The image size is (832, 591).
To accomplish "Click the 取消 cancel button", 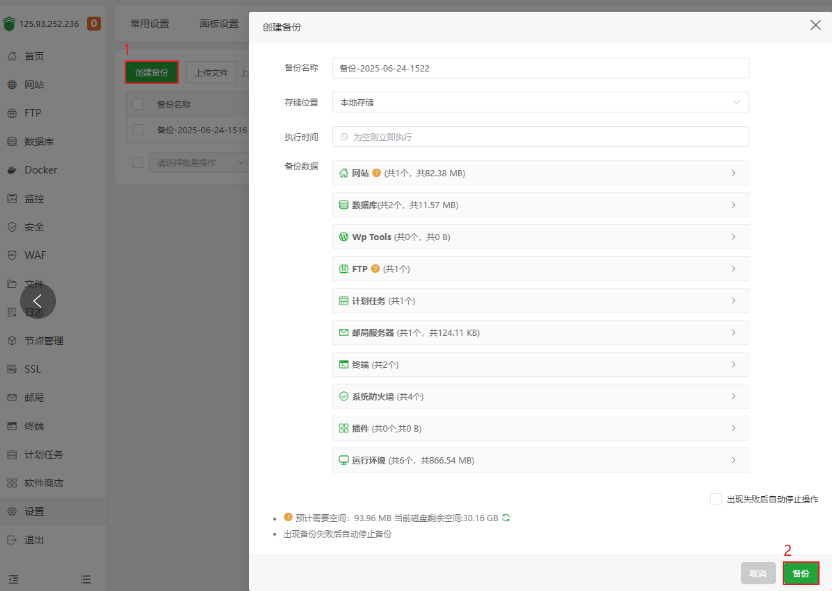I will point(758,573).
